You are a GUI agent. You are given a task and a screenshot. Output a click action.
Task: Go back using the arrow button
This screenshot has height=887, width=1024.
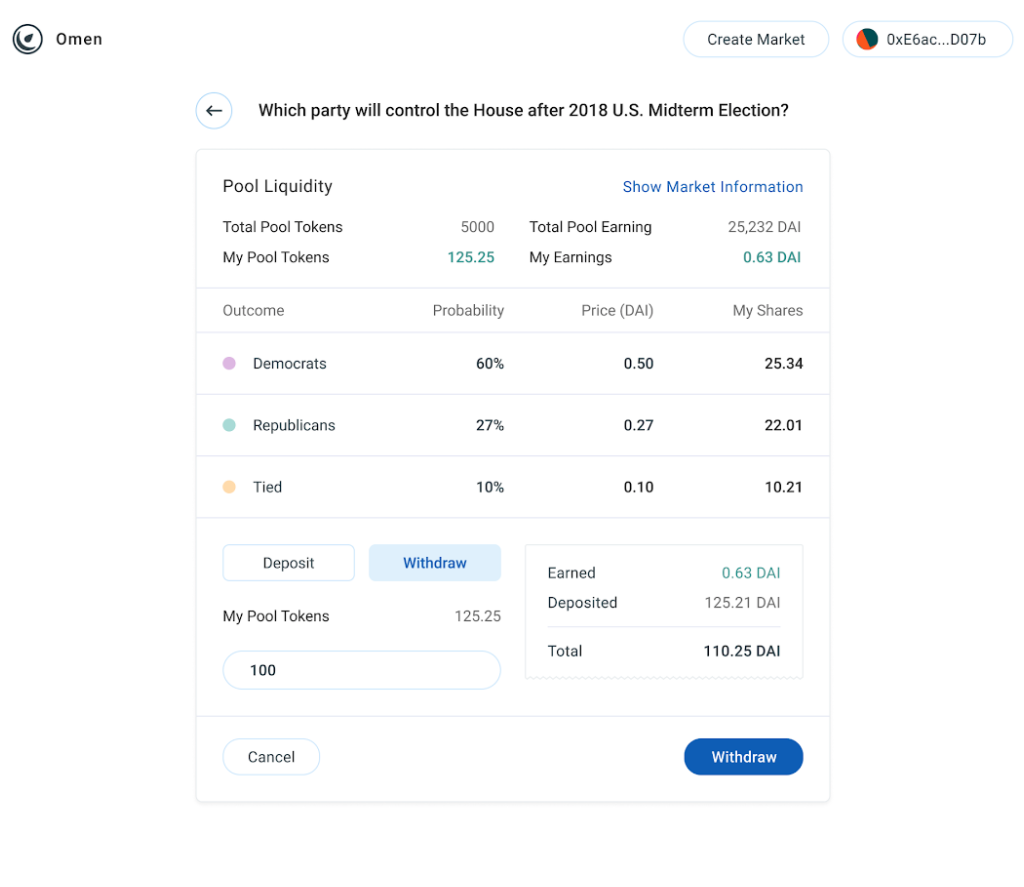tap(214, 111)
